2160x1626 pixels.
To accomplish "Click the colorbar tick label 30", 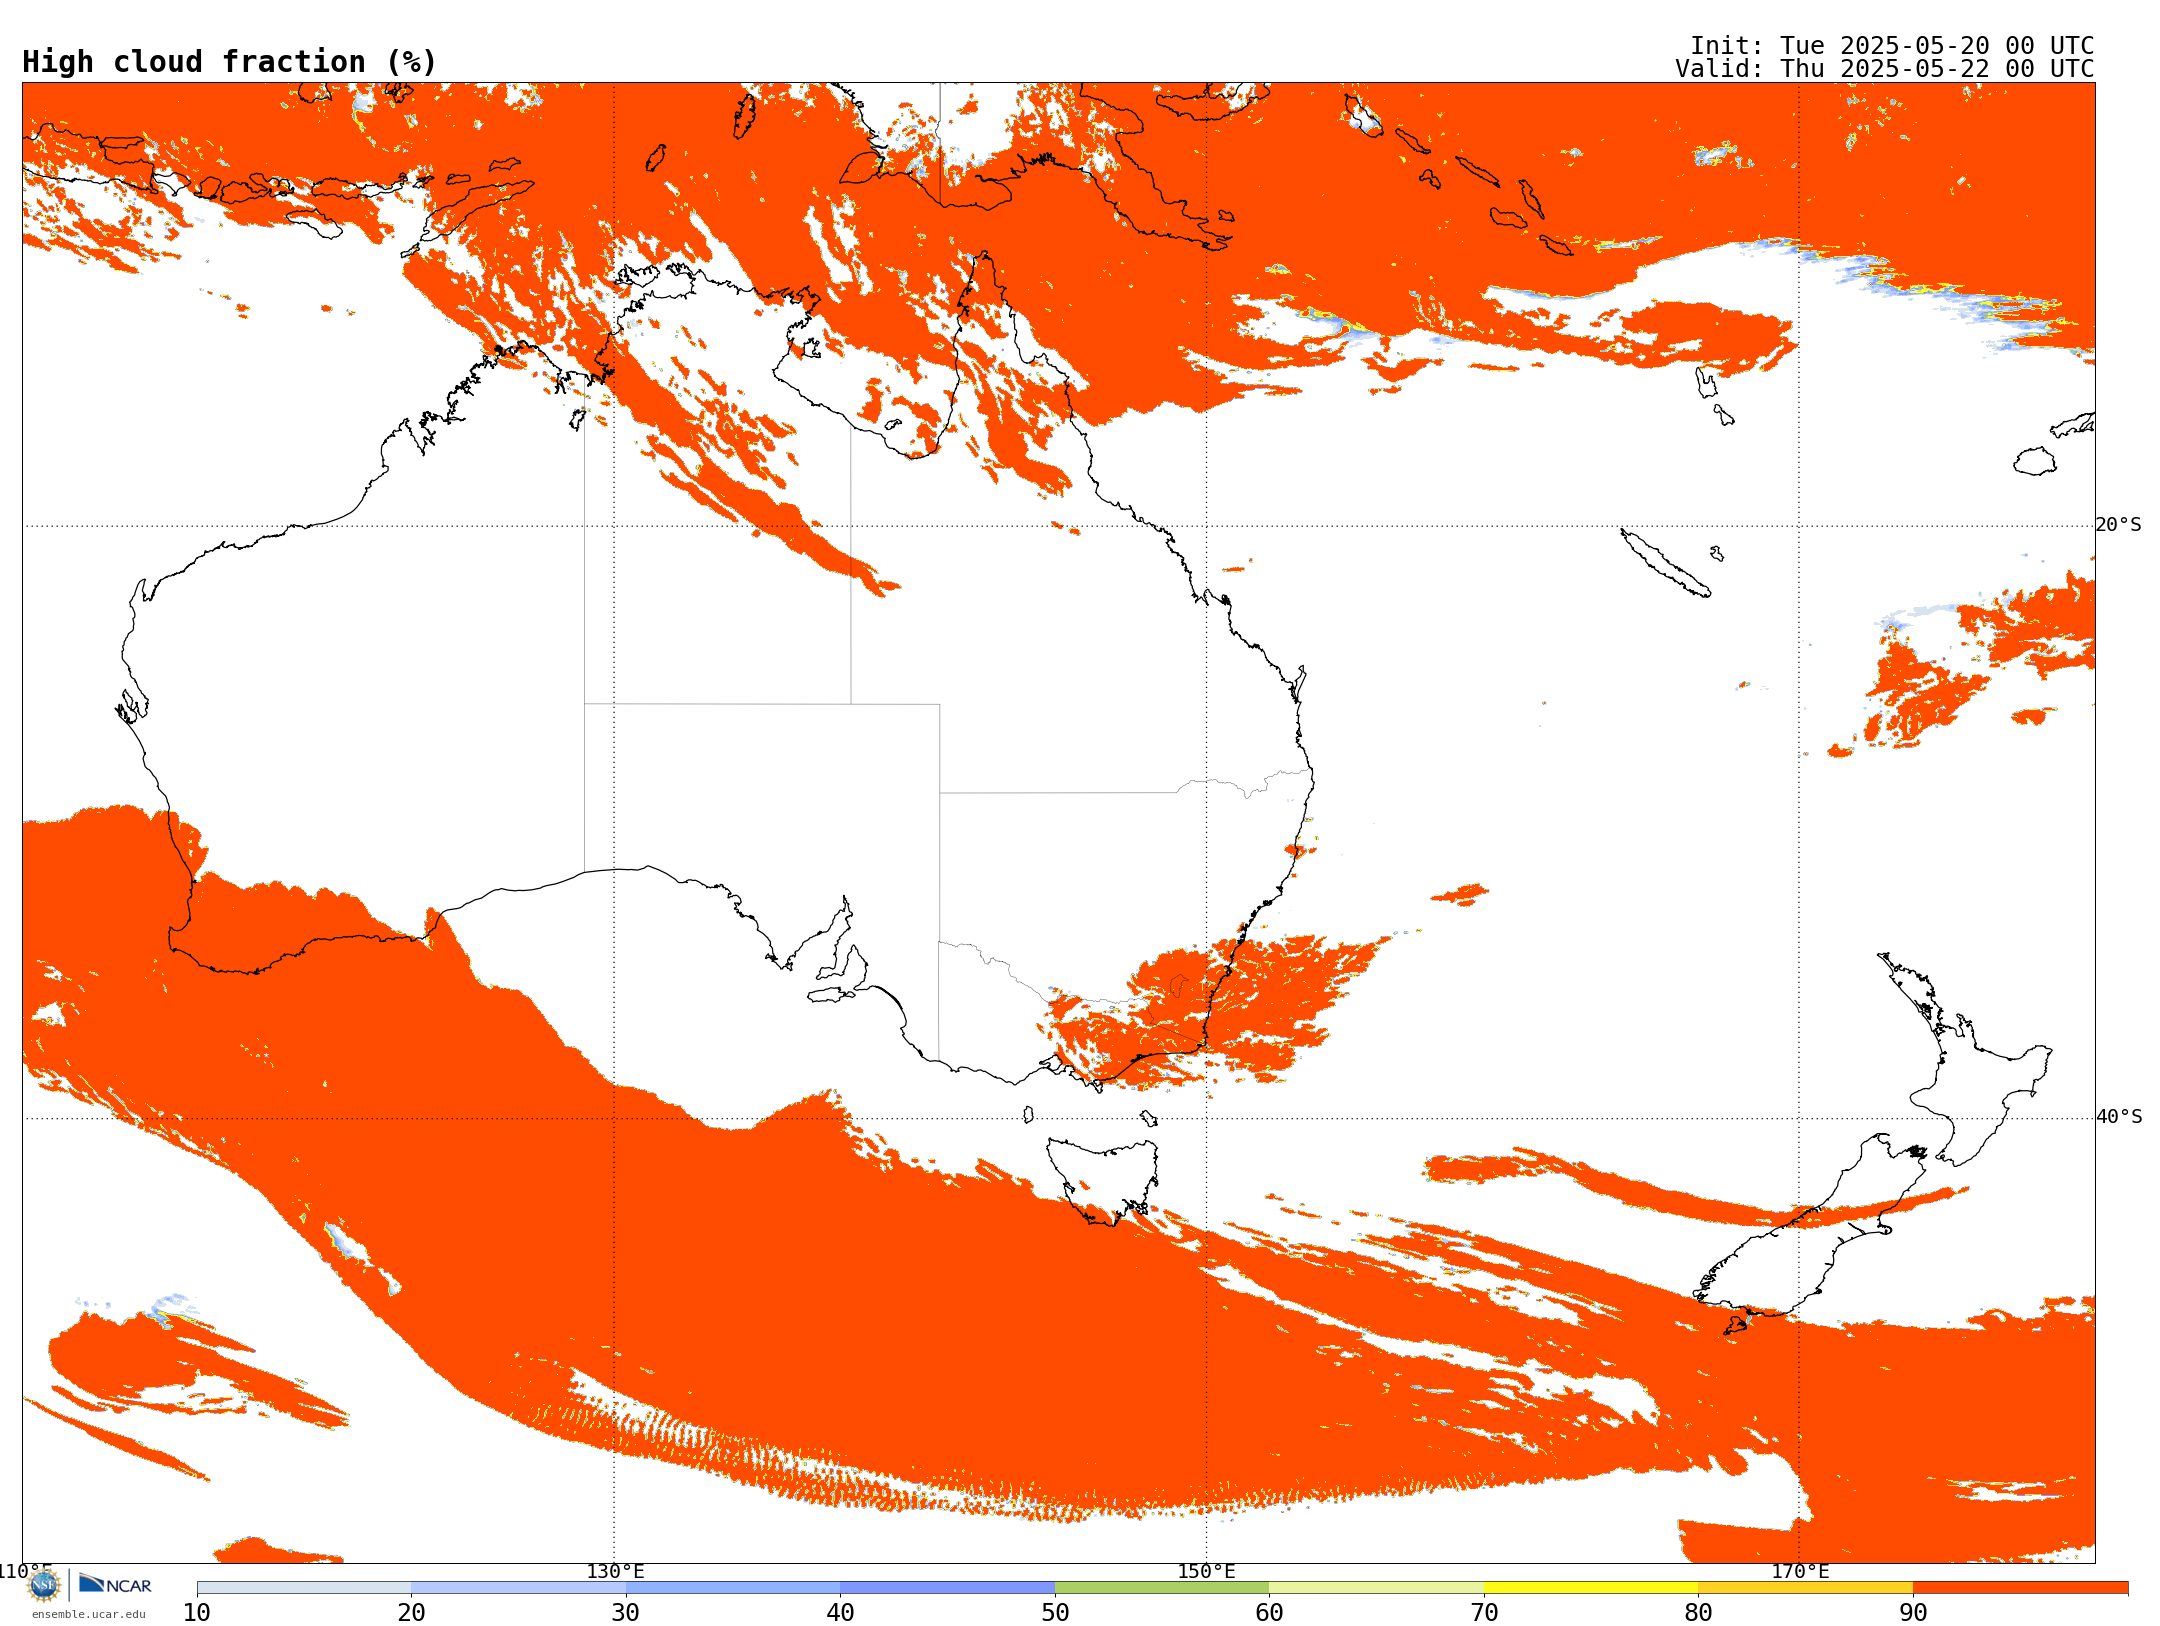I will click(x=626, y=1612).
